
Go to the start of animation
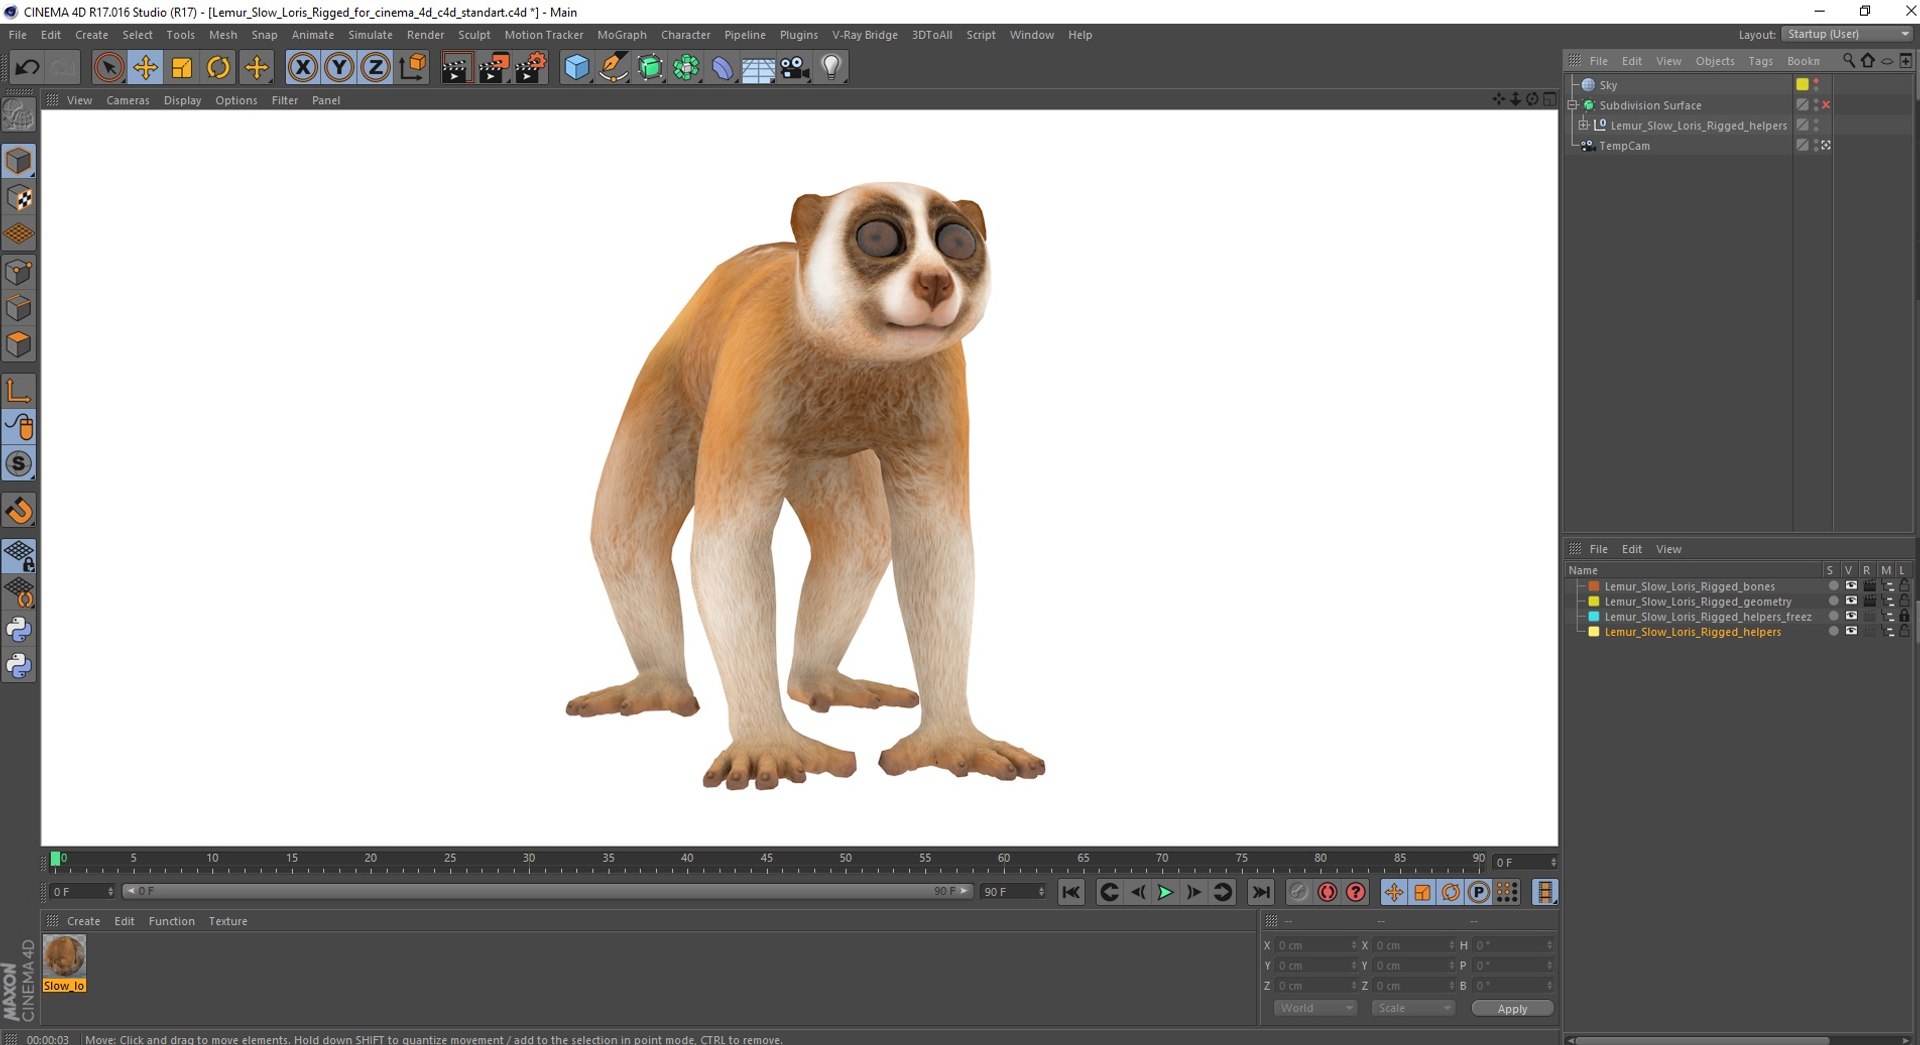1071,892
